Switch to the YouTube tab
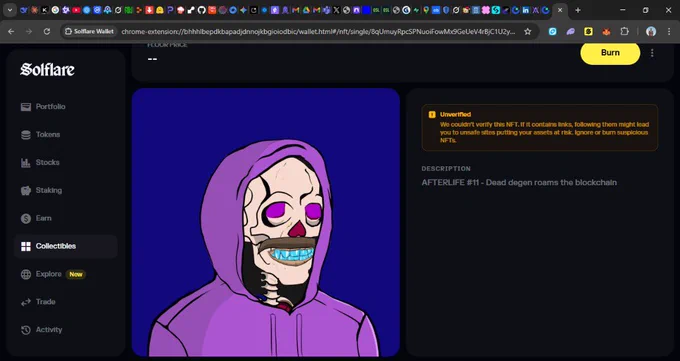The width and height of the screenshot is (680, 361). coord(76,10)
